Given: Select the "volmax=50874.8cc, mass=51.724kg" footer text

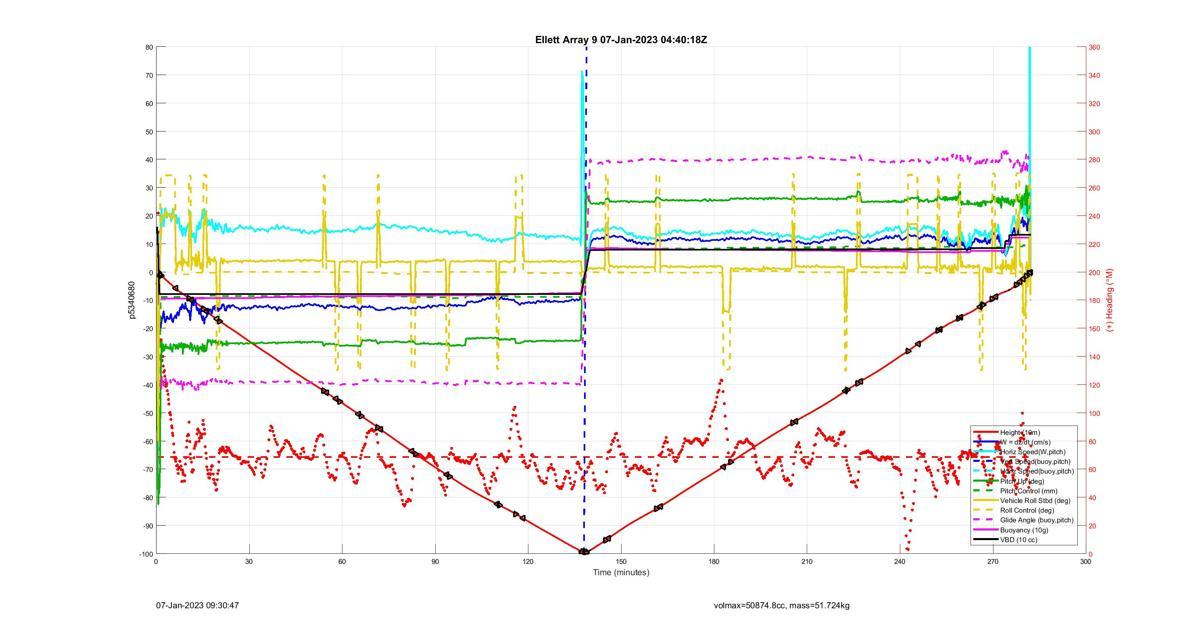Looking at the screenshot, I should [x=782, y=605].
